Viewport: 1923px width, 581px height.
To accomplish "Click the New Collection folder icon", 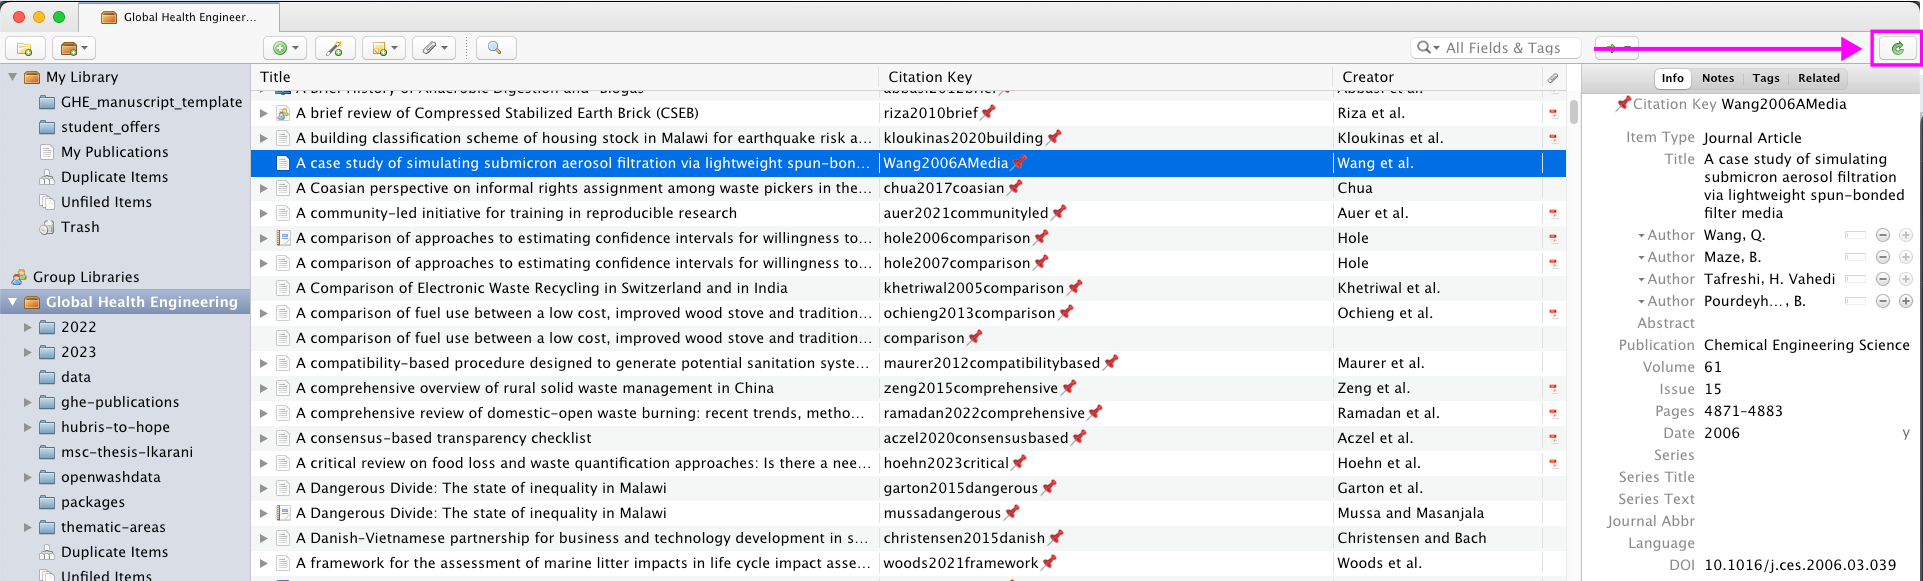I will click(25, 48).
